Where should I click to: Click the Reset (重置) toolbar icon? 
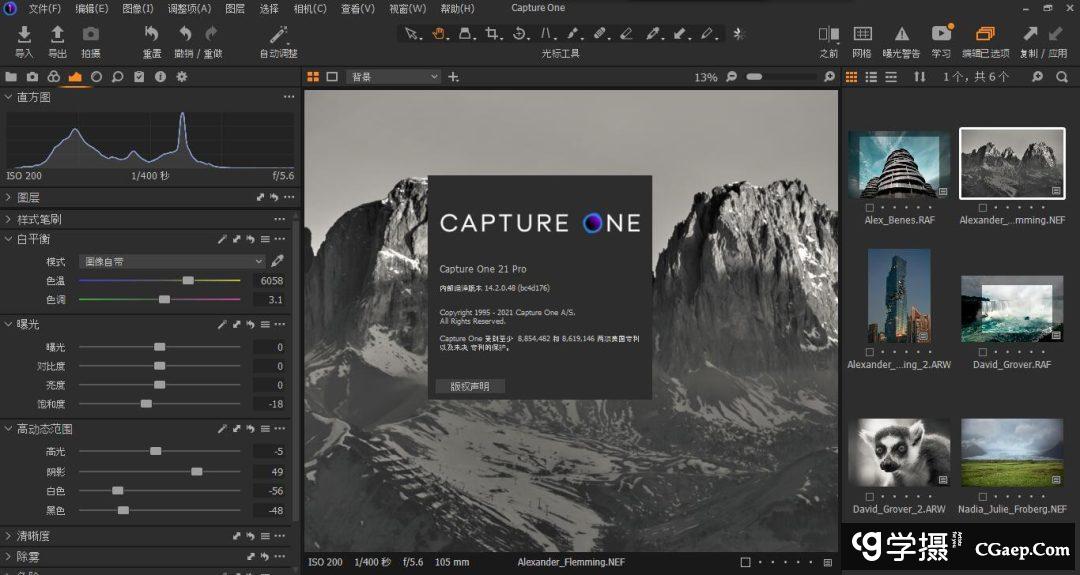(x=151, y=35)
